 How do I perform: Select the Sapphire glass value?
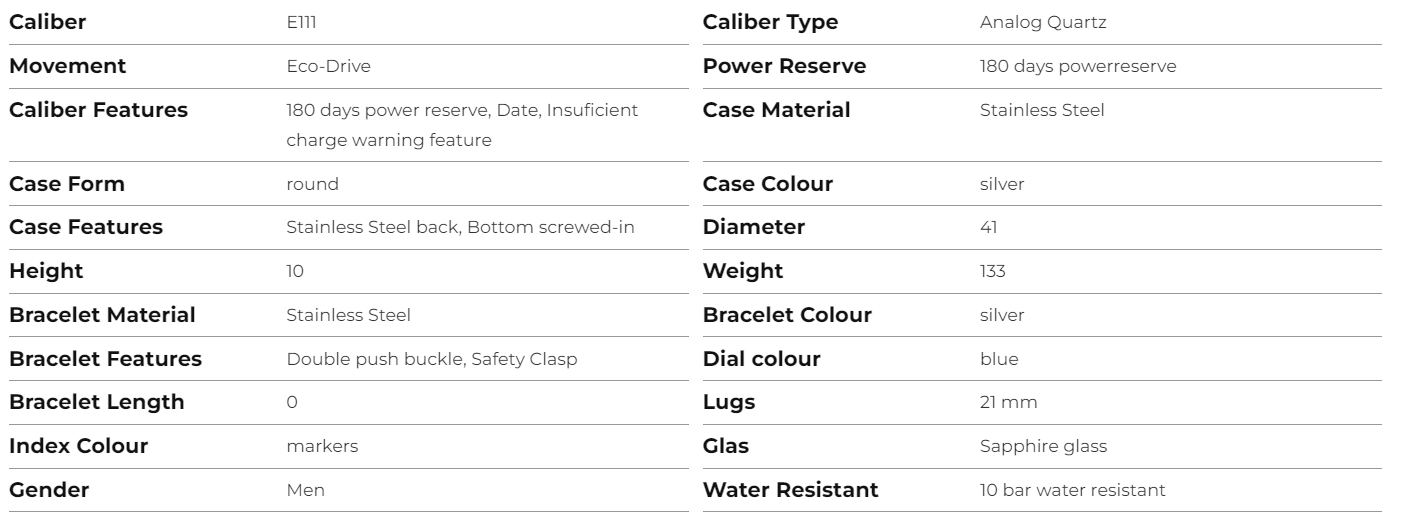coord(1043,447)
